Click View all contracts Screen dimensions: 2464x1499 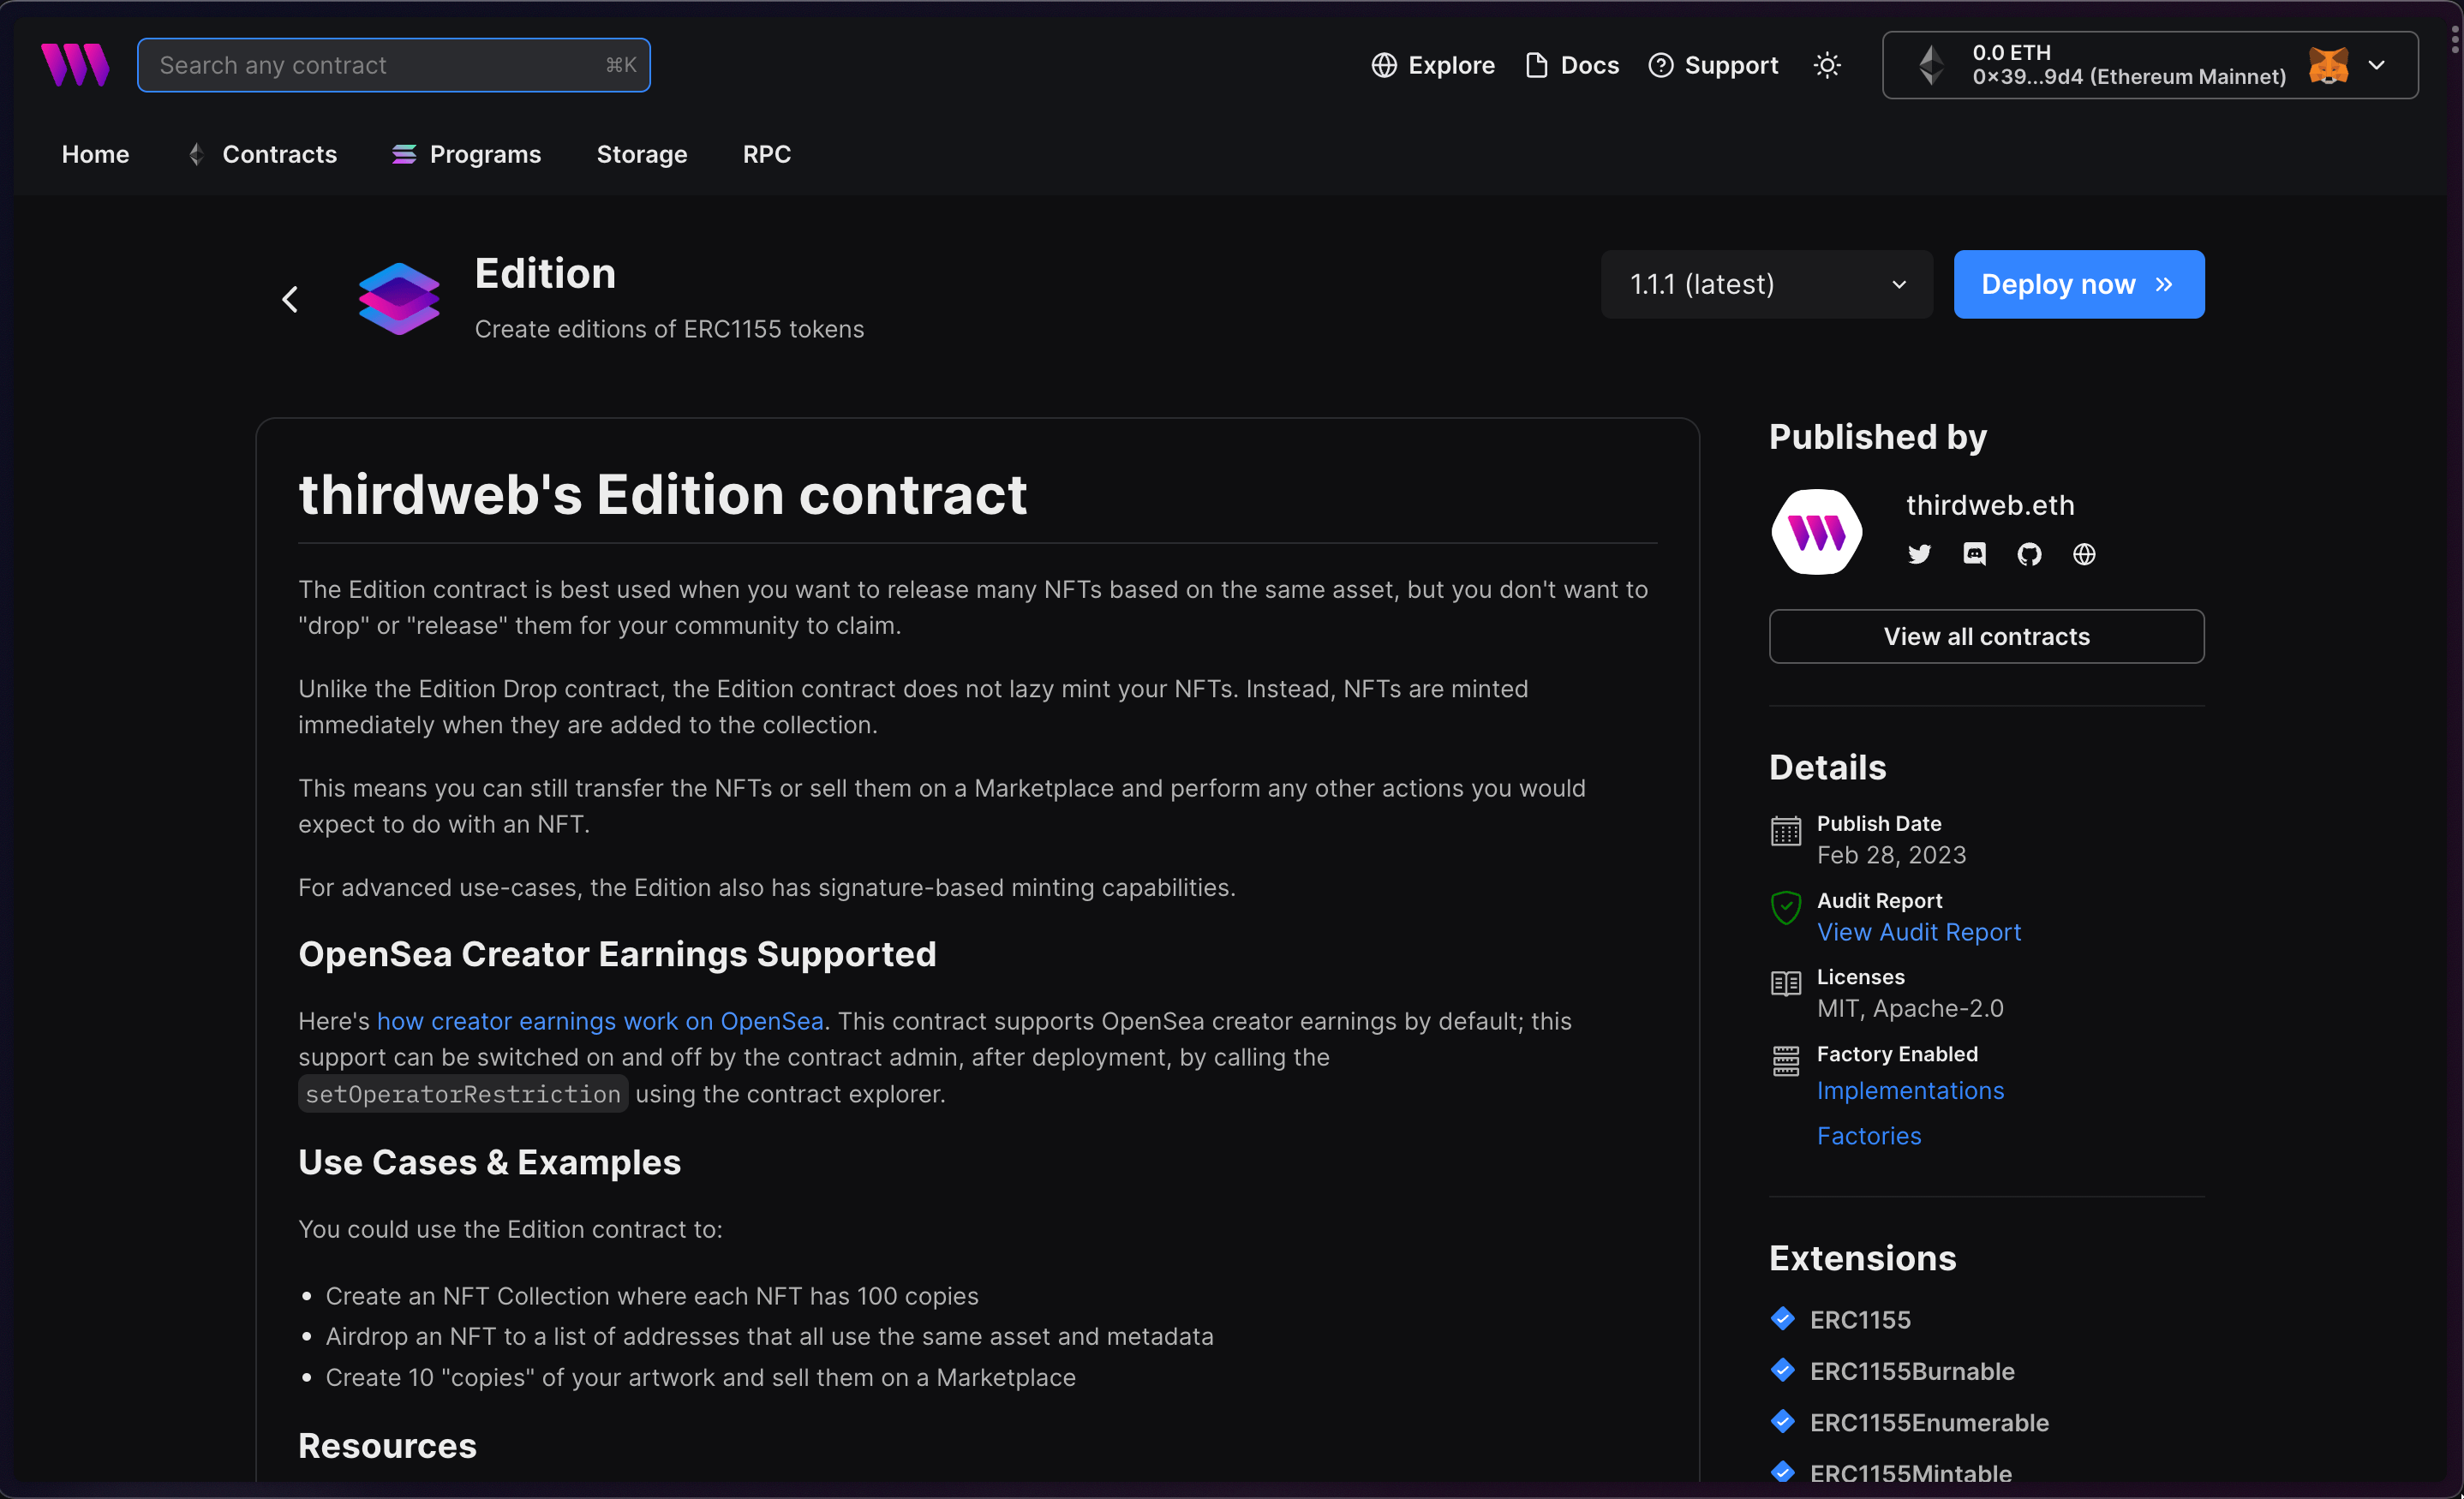(1986, 636)
